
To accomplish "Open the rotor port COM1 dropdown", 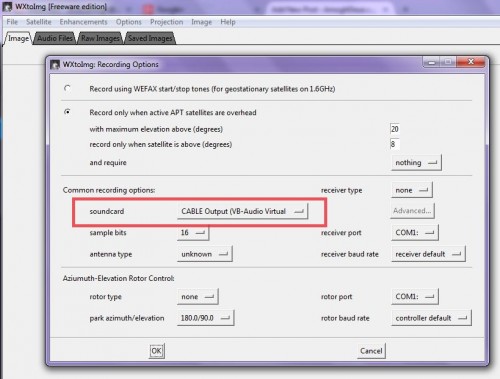I will pos(415,297).
